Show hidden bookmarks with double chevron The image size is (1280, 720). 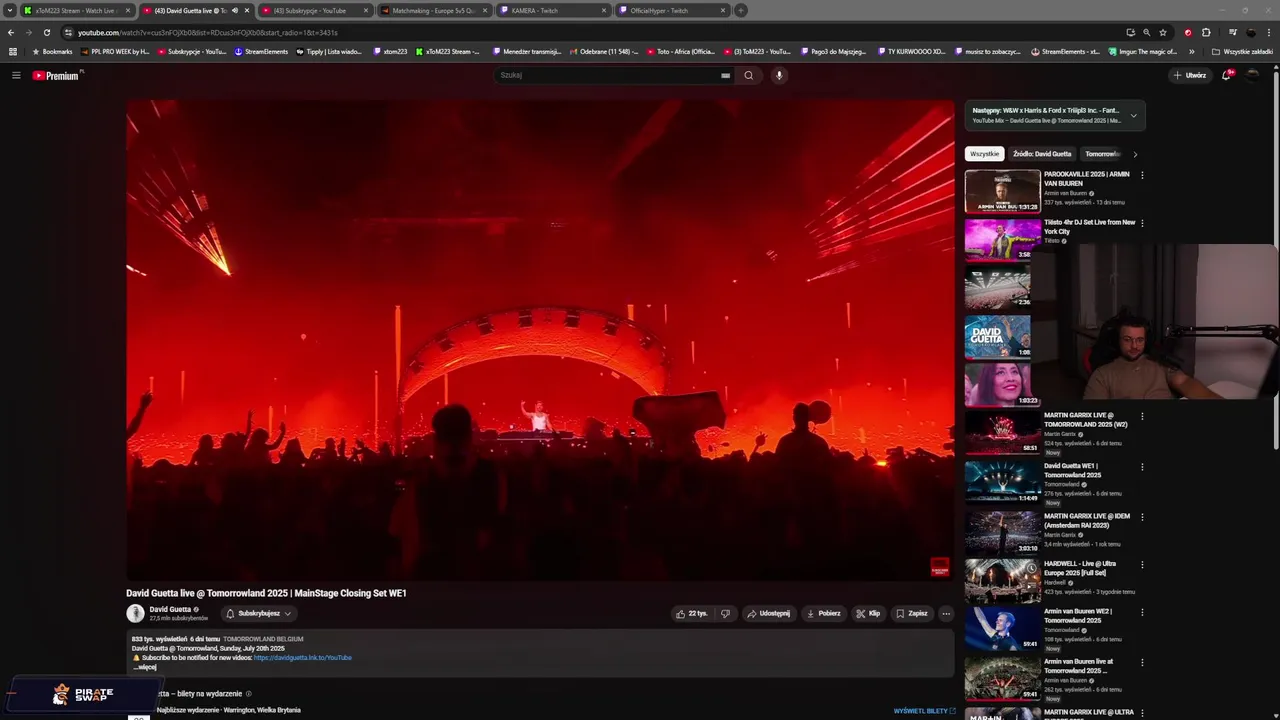pyautogui.click(x=1191, y=51)
